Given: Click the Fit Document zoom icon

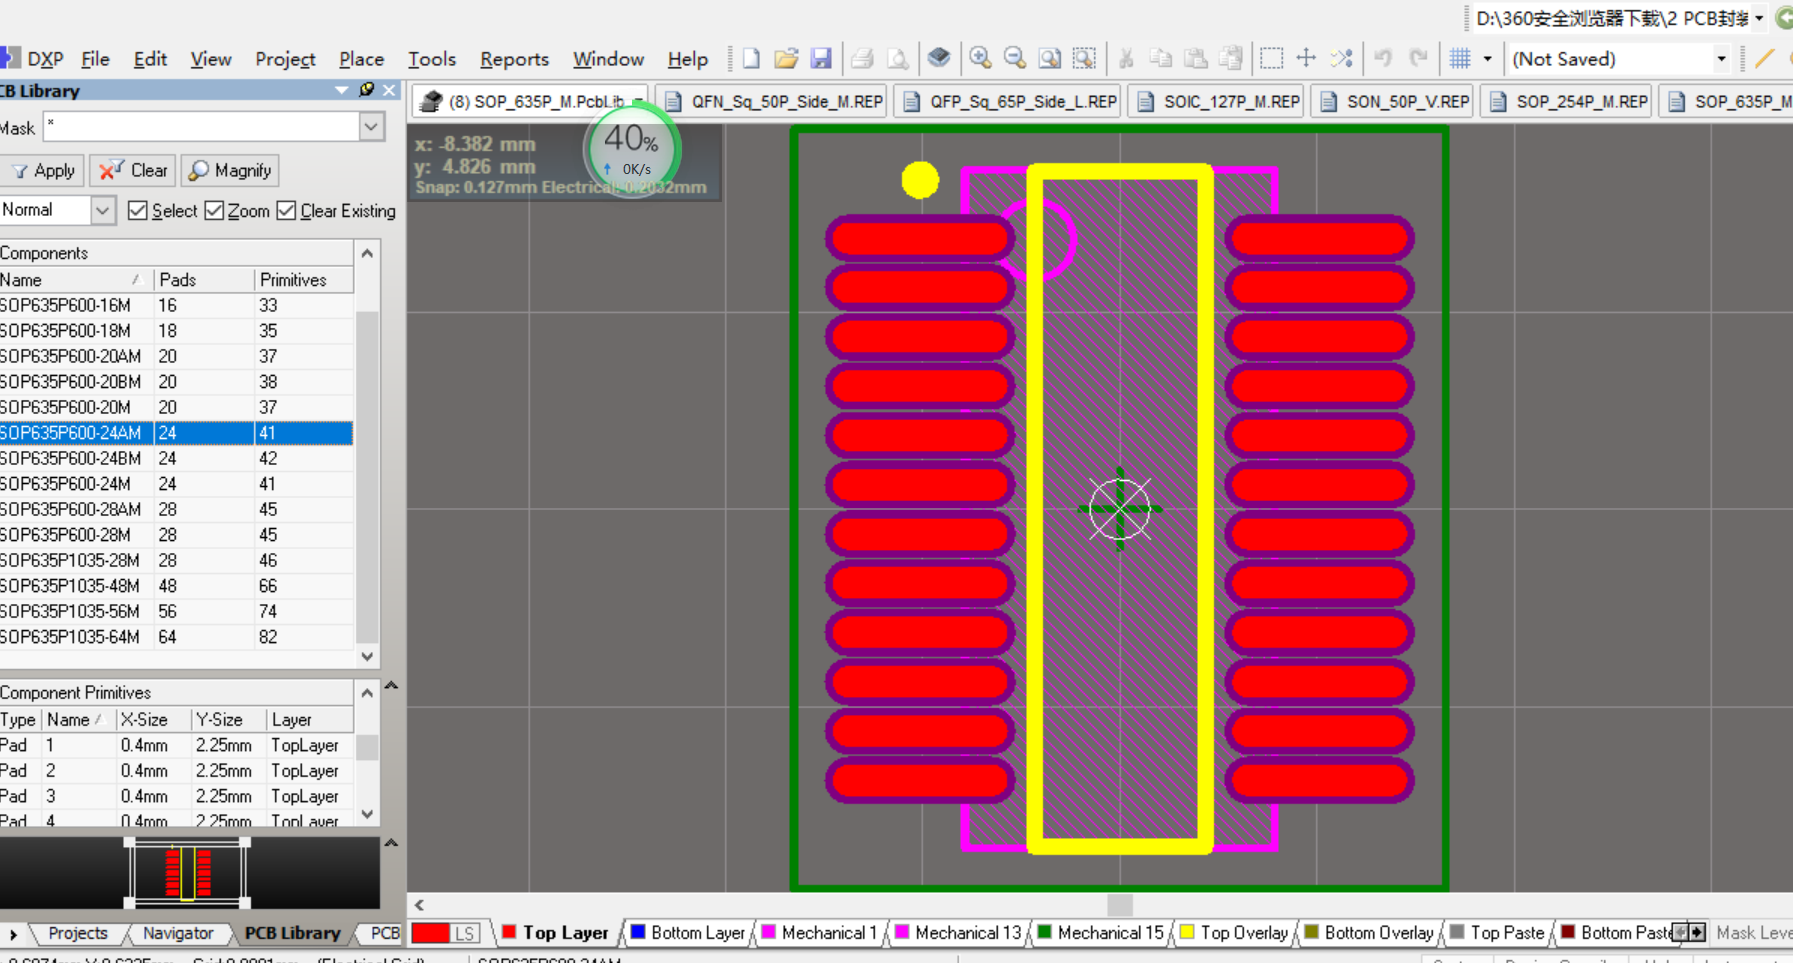Looking at the screenshot, I should tap(1049, 58).
